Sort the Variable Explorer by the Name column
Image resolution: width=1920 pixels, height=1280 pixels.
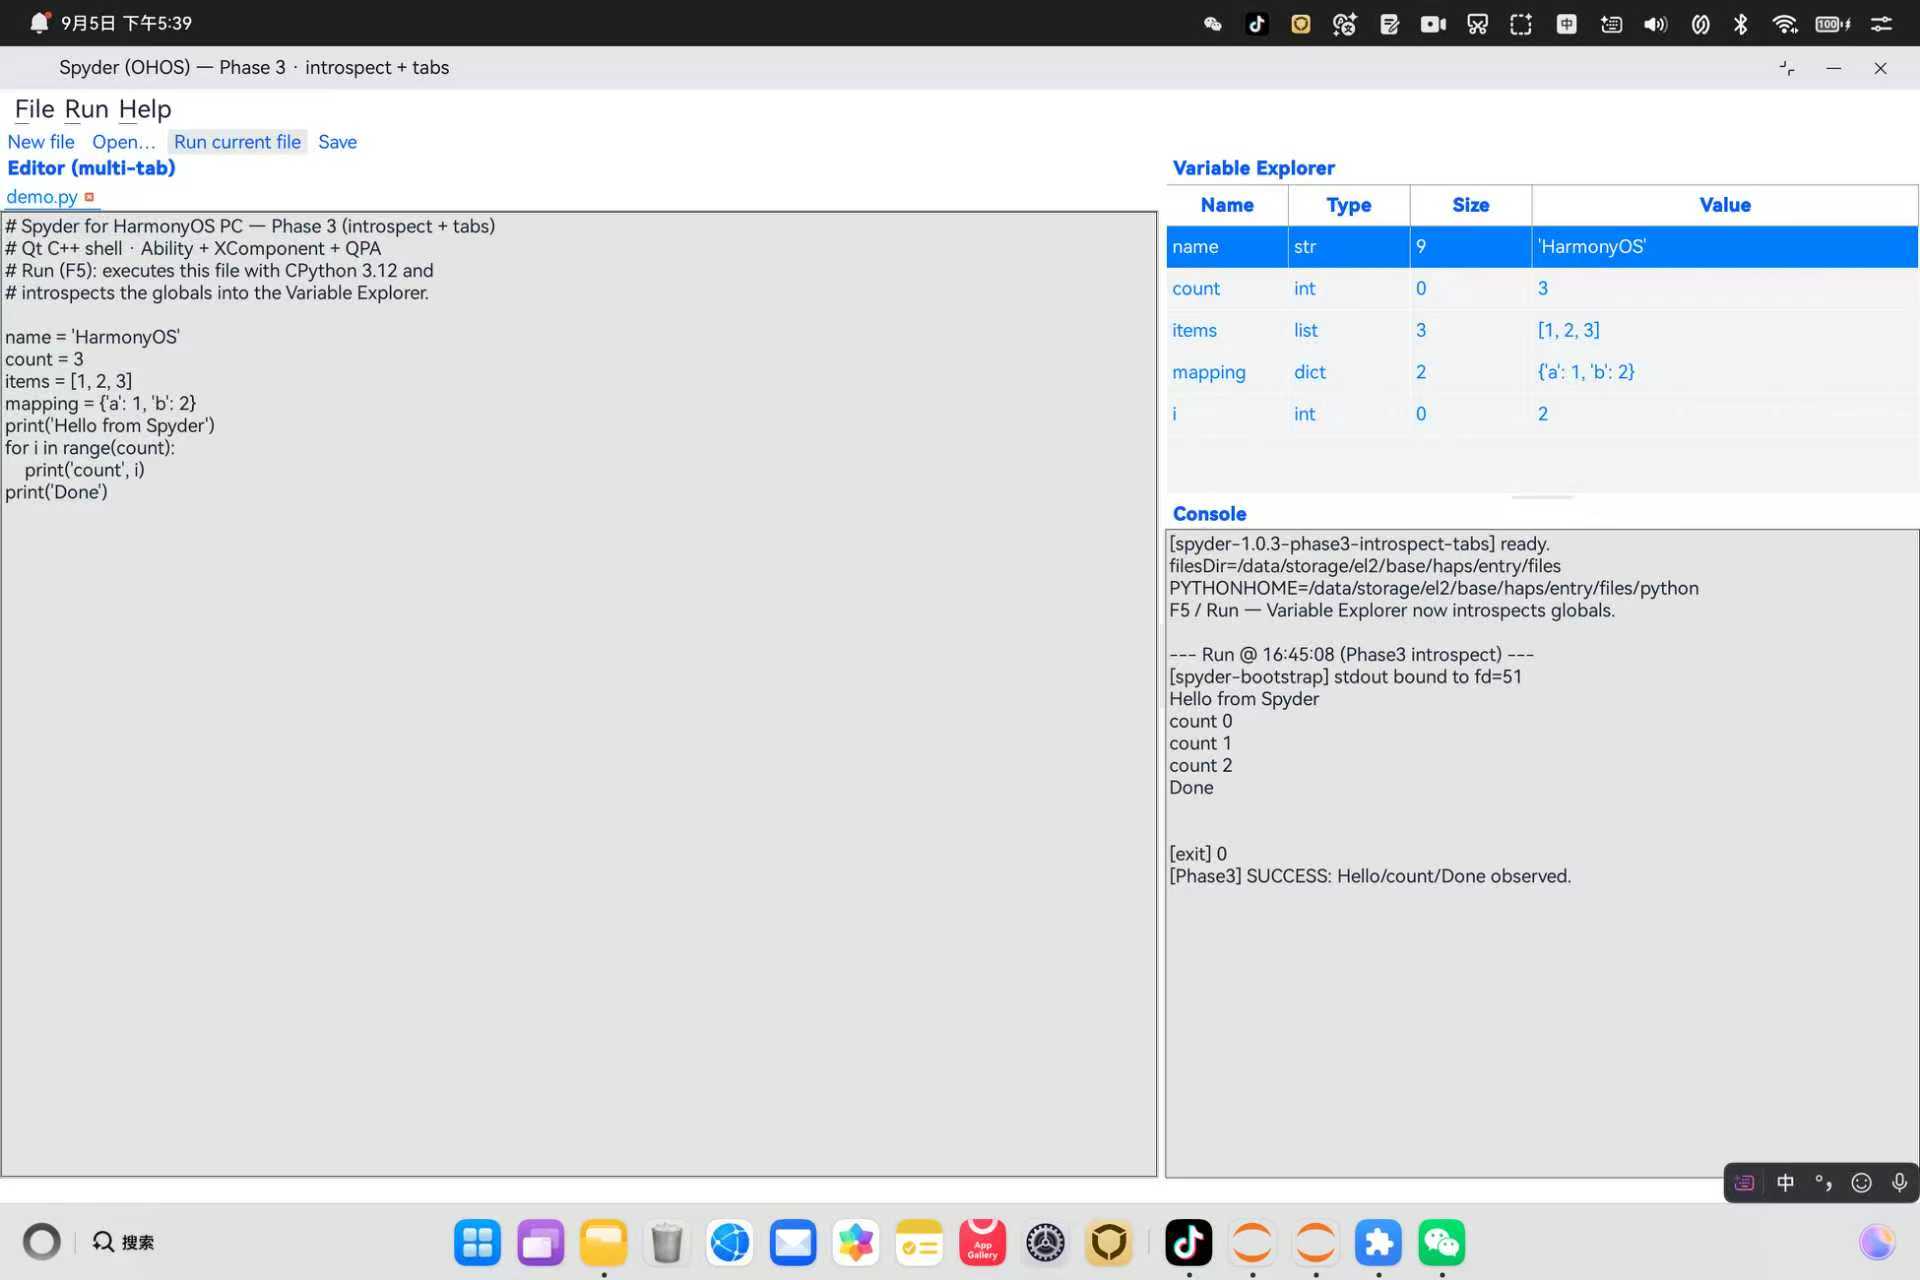point(1227,205)
